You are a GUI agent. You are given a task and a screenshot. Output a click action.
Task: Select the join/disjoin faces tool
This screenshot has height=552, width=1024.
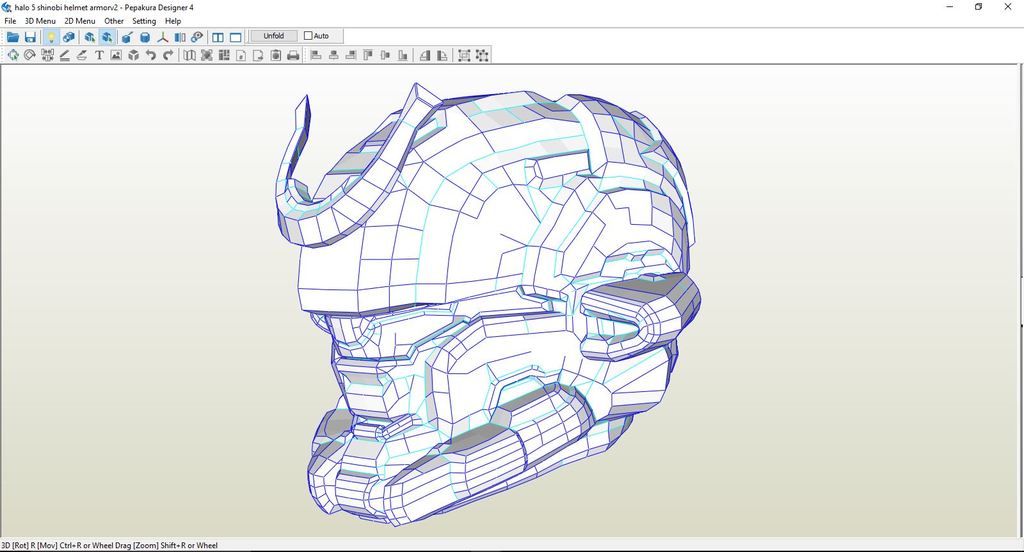coord(47,56)
